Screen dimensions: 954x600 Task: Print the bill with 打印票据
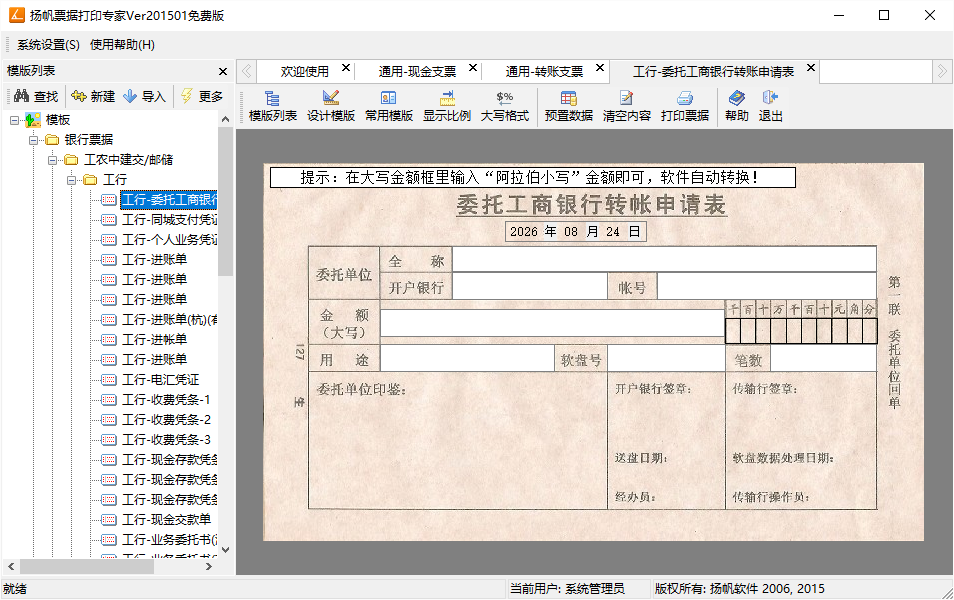[x=684, y=106]
